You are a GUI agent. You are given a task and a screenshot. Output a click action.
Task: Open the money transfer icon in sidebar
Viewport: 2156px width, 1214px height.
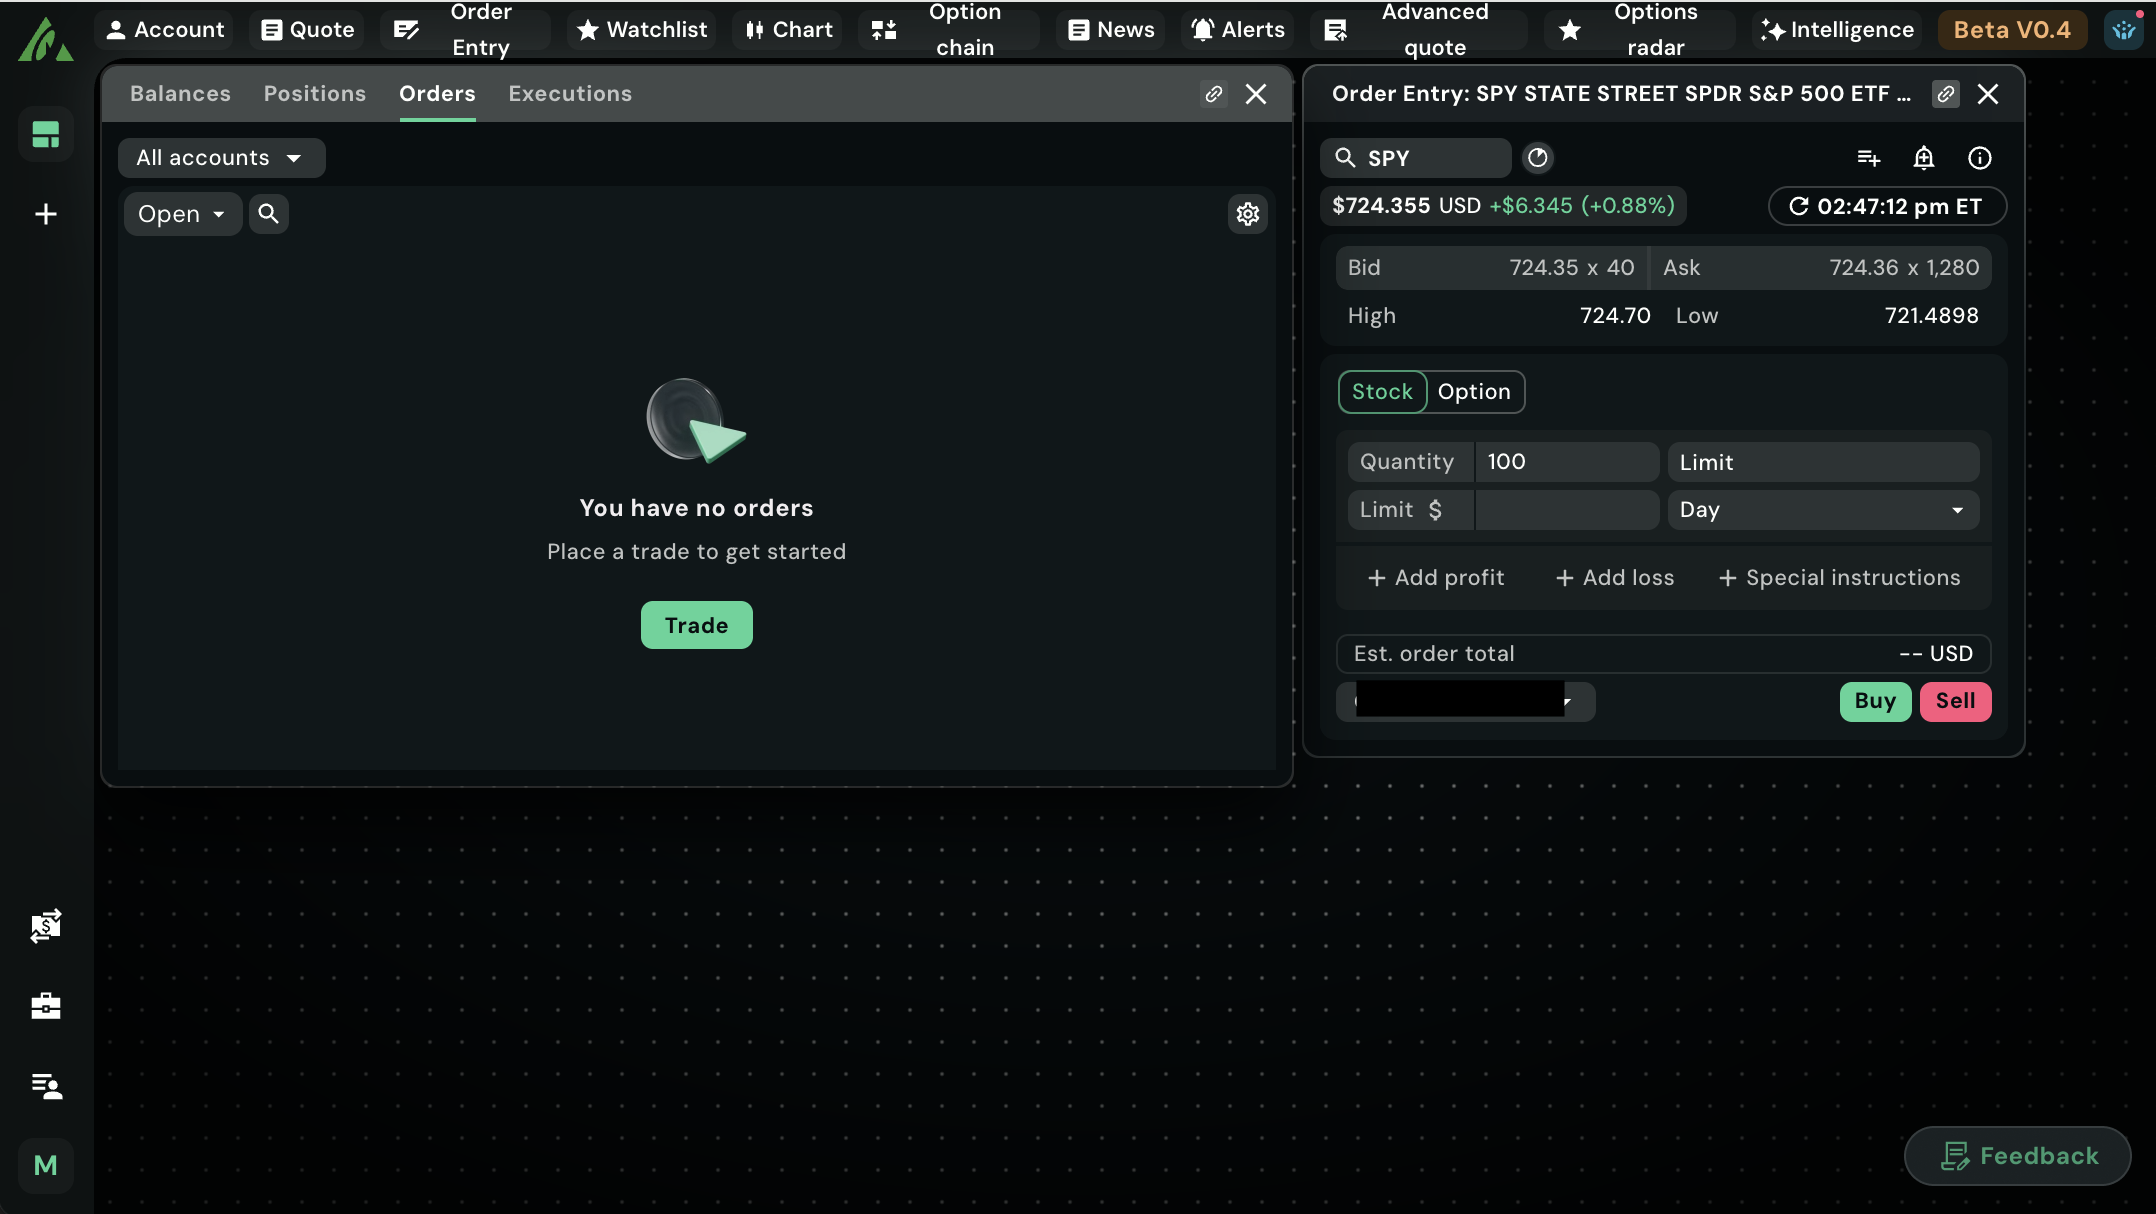click(x=46, y=926)
